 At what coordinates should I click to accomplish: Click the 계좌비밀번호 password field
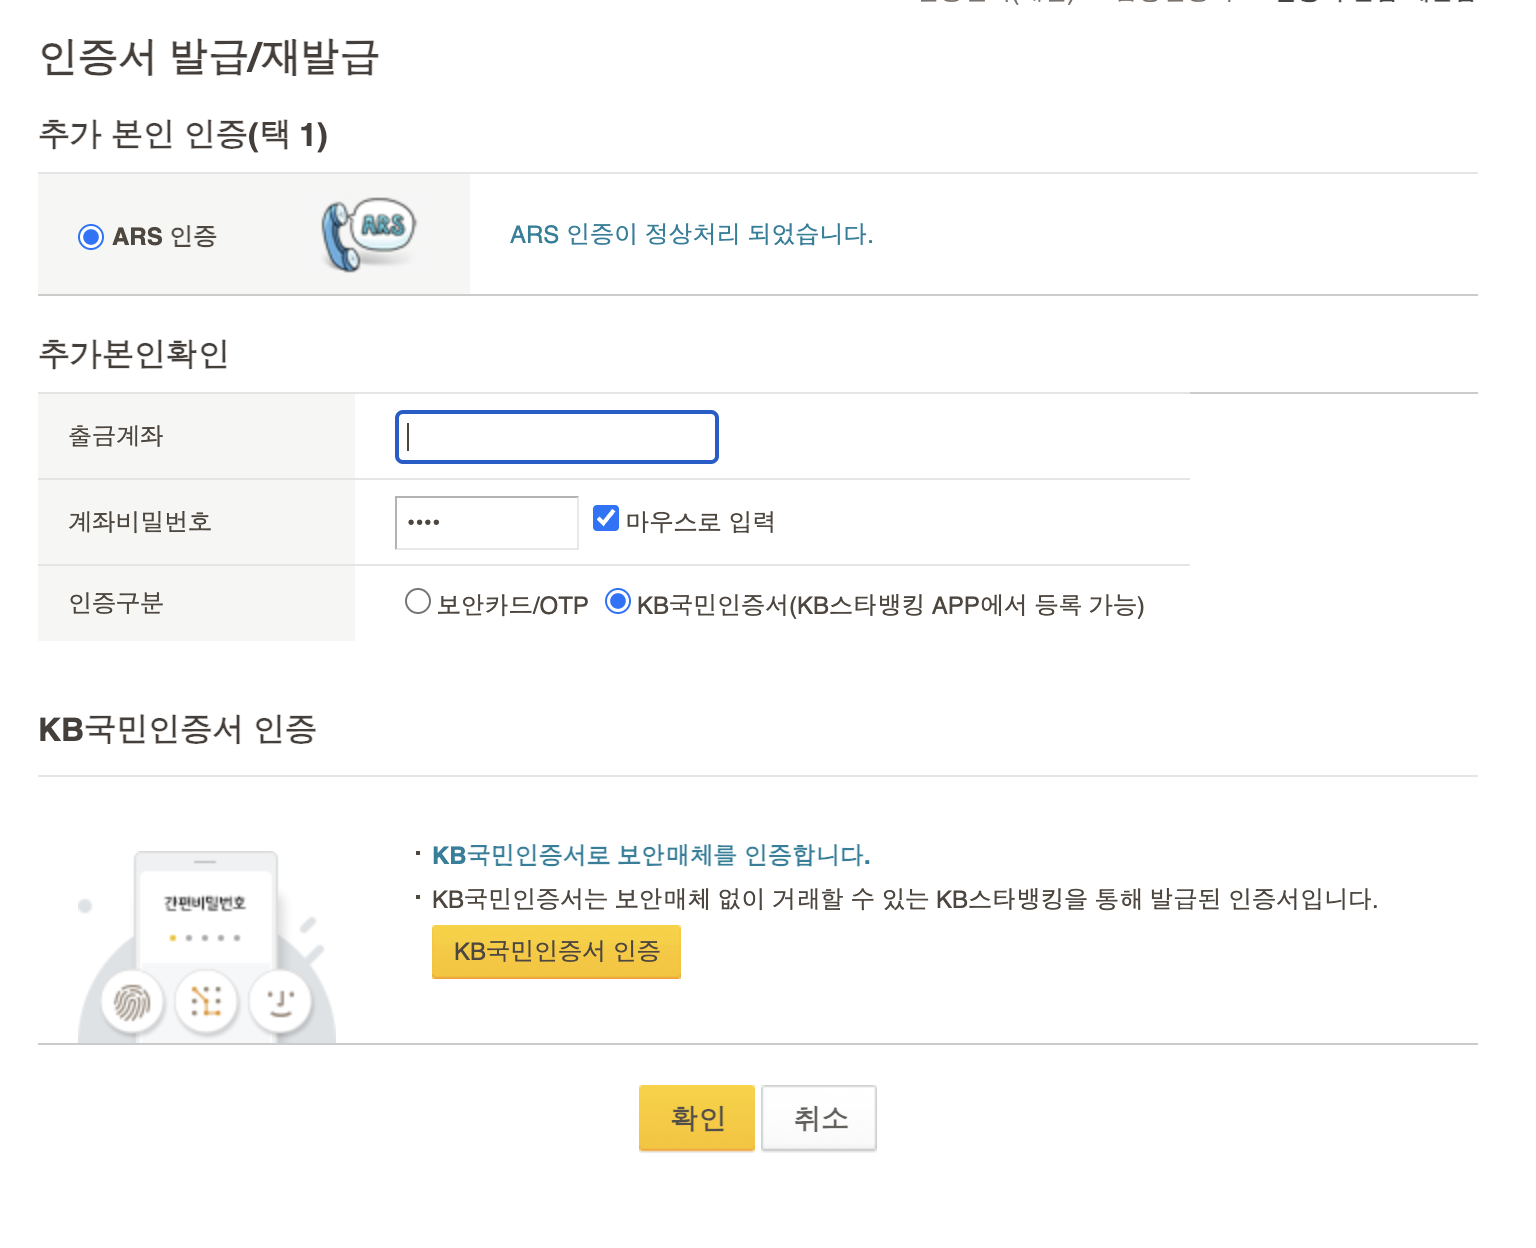[x=487, y=522]
